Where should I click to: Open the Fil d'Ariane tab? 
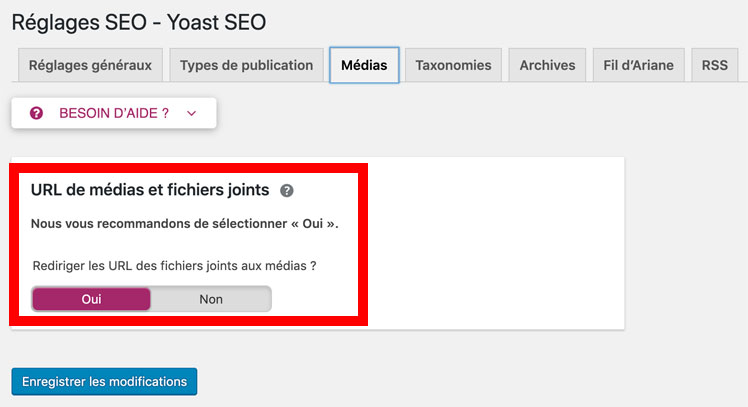(x=638, y=65)
